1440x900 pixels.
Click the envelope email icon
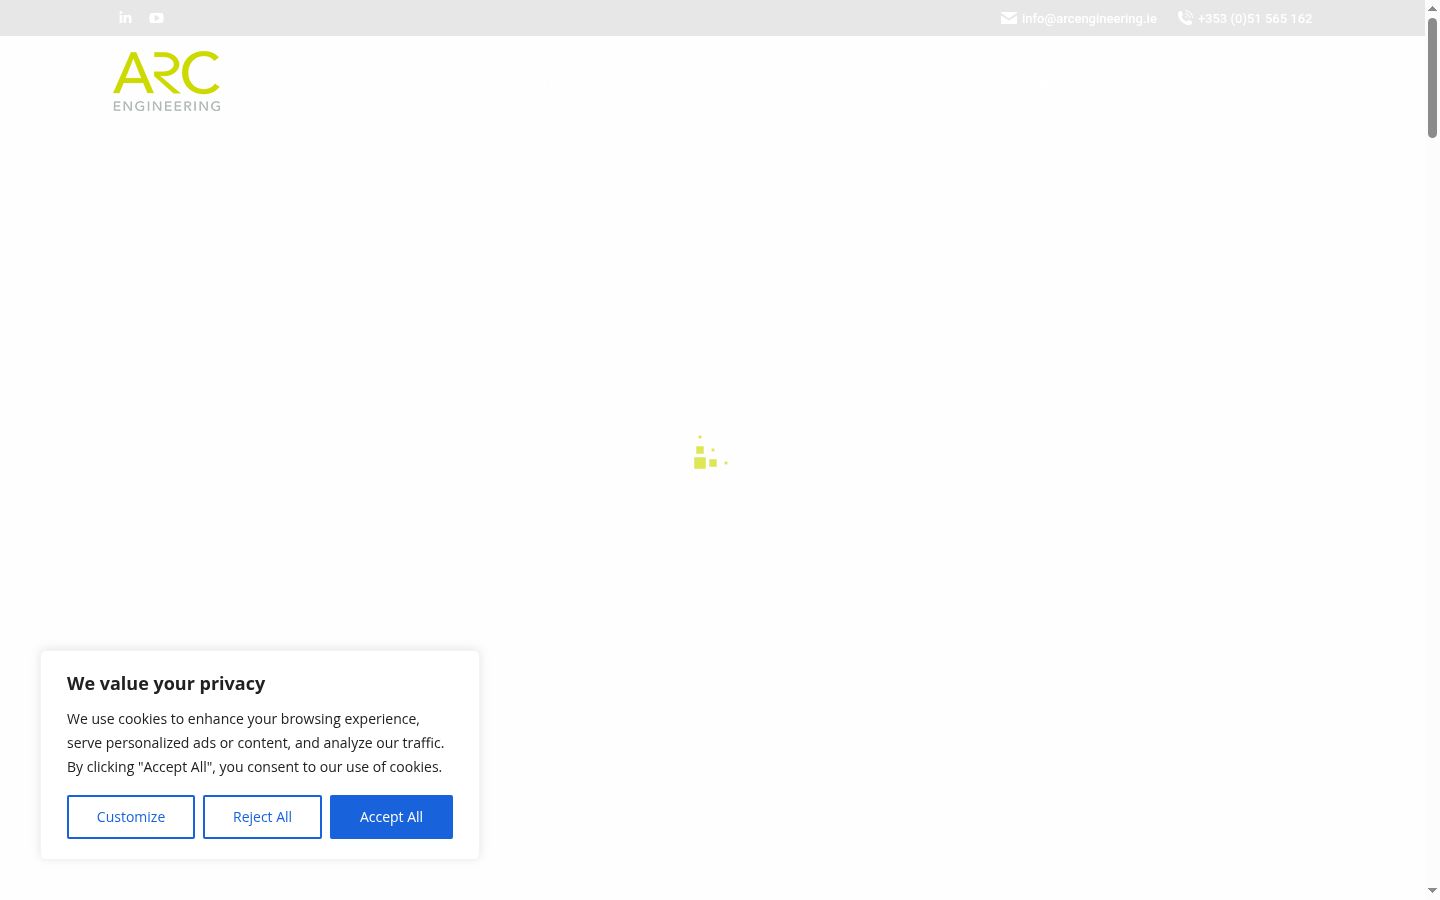coord(1009,18)
